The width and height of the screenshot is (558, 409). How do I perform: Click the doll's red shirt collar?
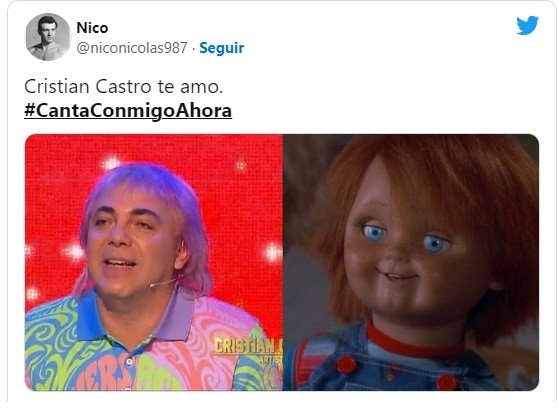(x=411, y=342)
